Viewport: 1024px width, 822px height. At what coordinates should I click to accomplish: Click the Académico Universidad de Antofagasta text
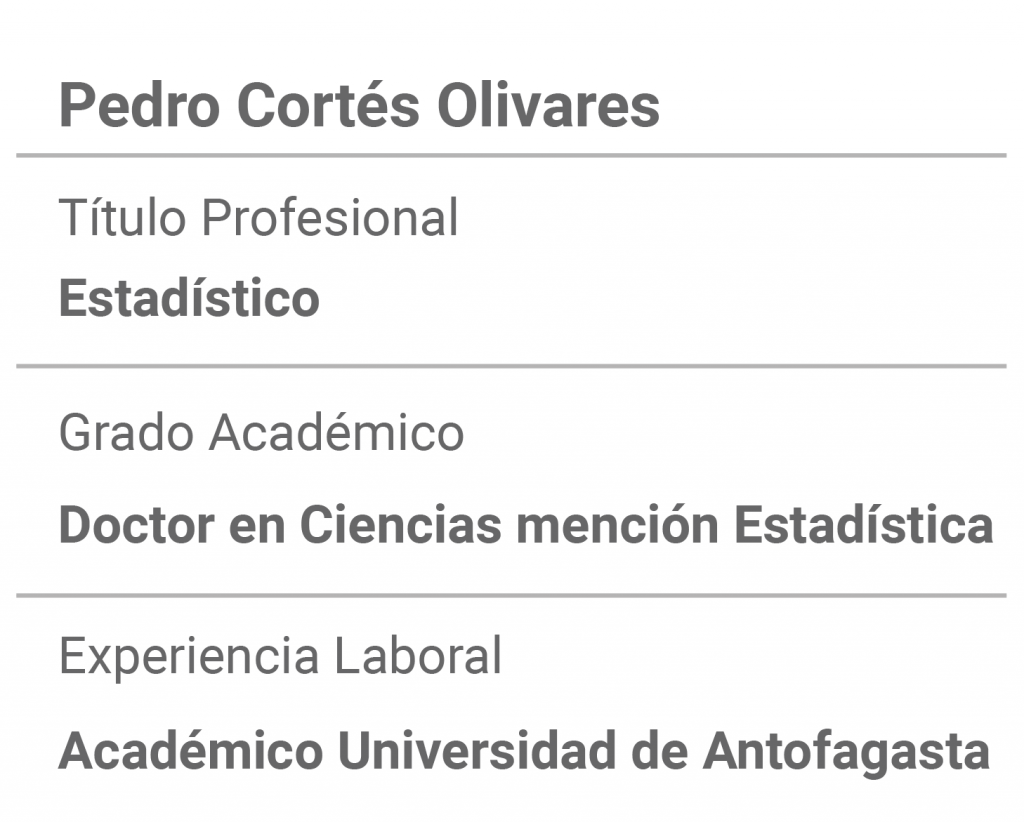[x=524, y=751]
